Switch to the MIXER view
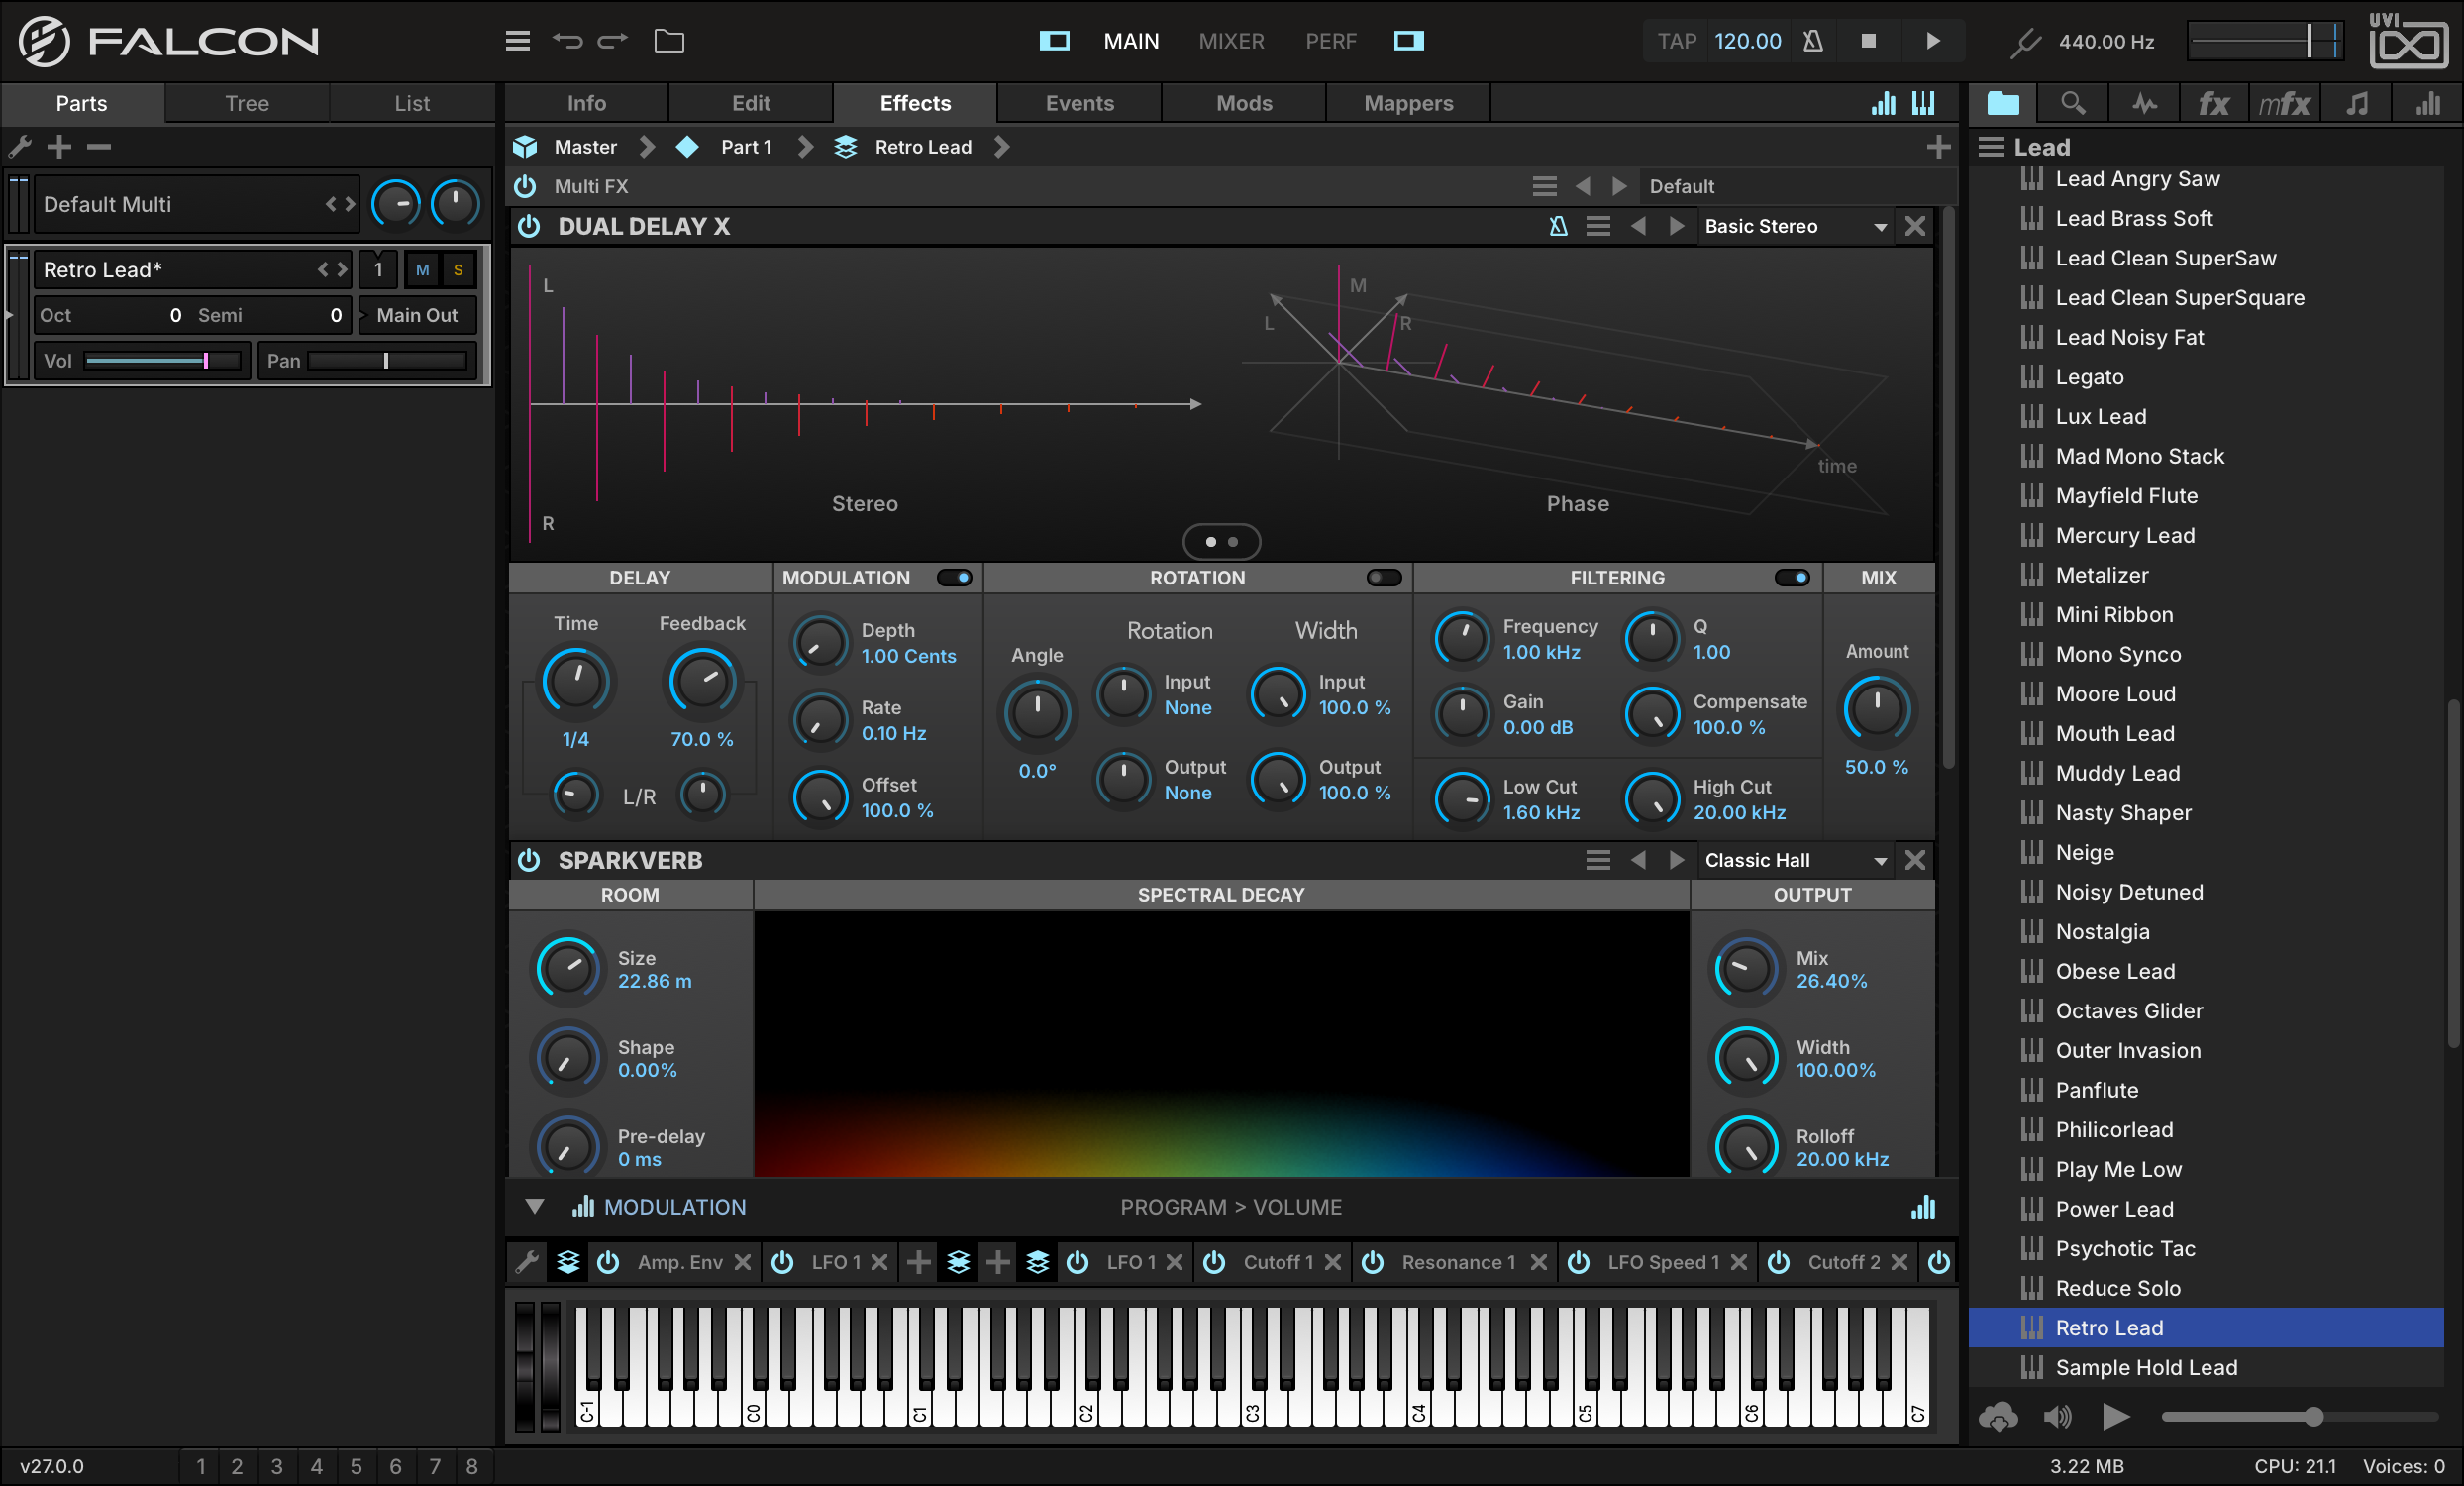This screenshot has width=2464, height=1486. pyautogui.click(x=1231, y=41)
